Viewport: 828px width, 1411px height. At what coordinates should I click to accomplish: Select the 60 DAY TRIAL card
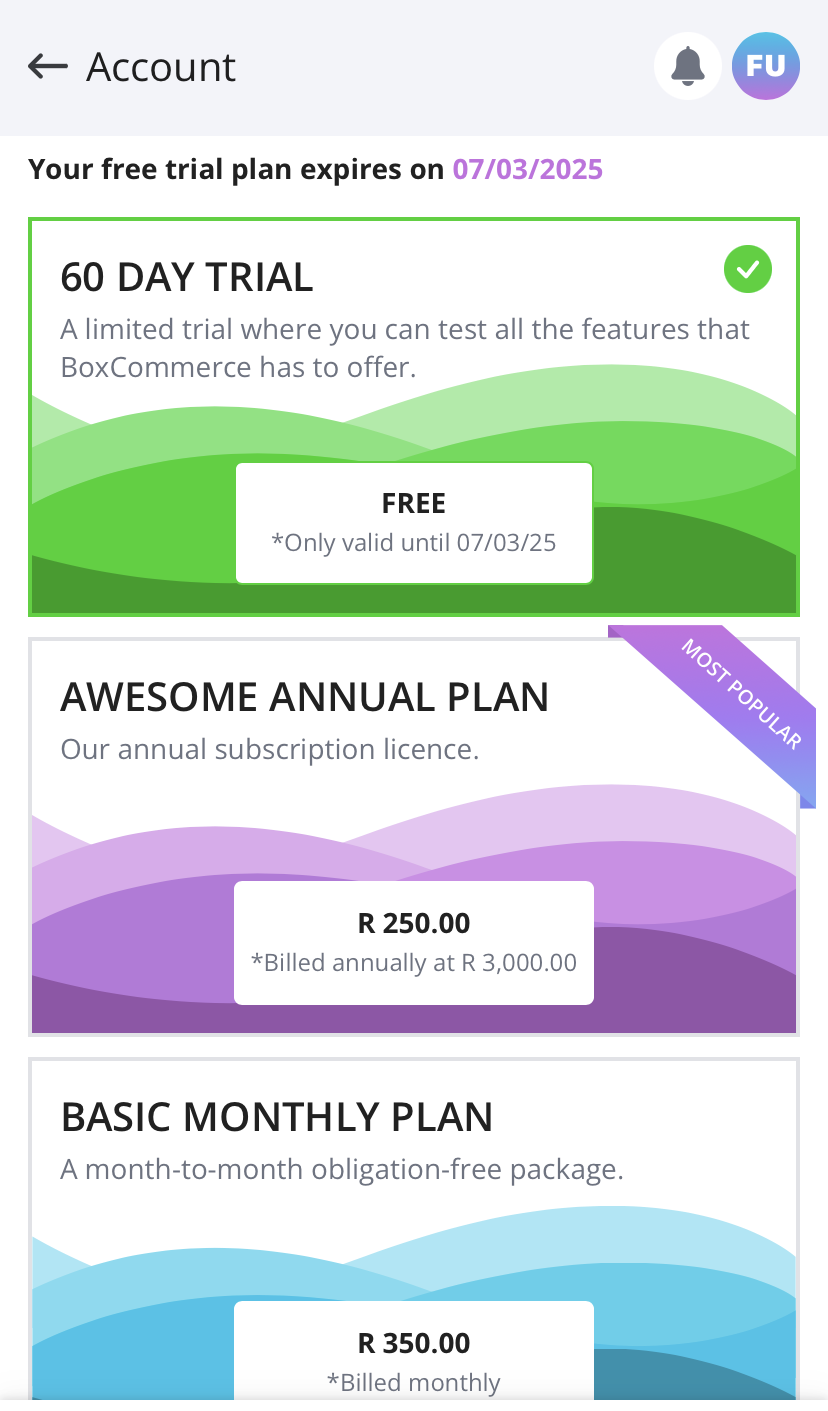[x=414, y=415]
